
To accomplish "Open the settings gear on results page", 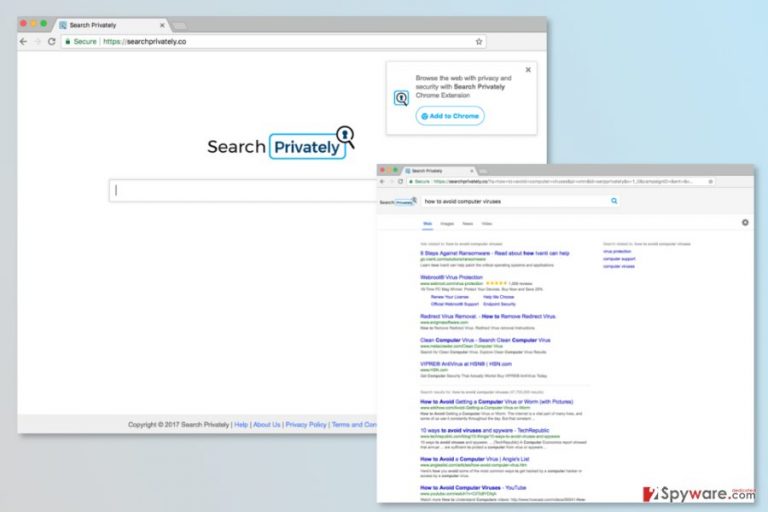I will pos(745,222).
